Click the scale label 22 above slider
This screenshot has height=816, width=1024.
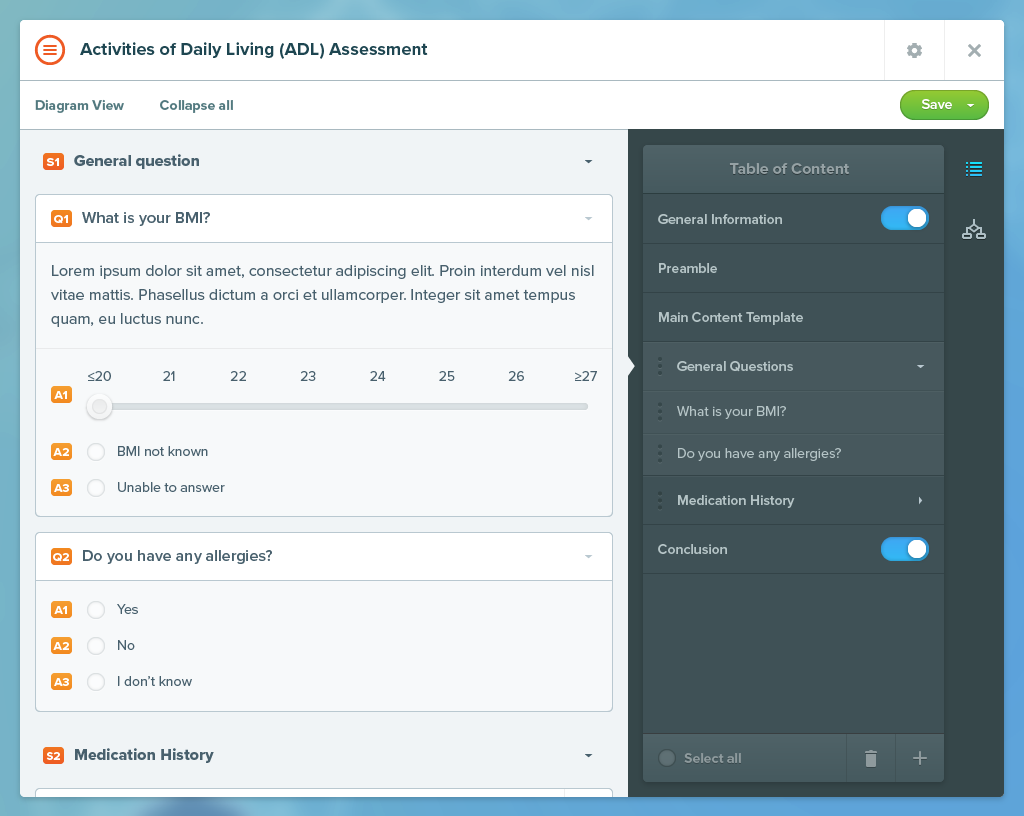point(238,377)
